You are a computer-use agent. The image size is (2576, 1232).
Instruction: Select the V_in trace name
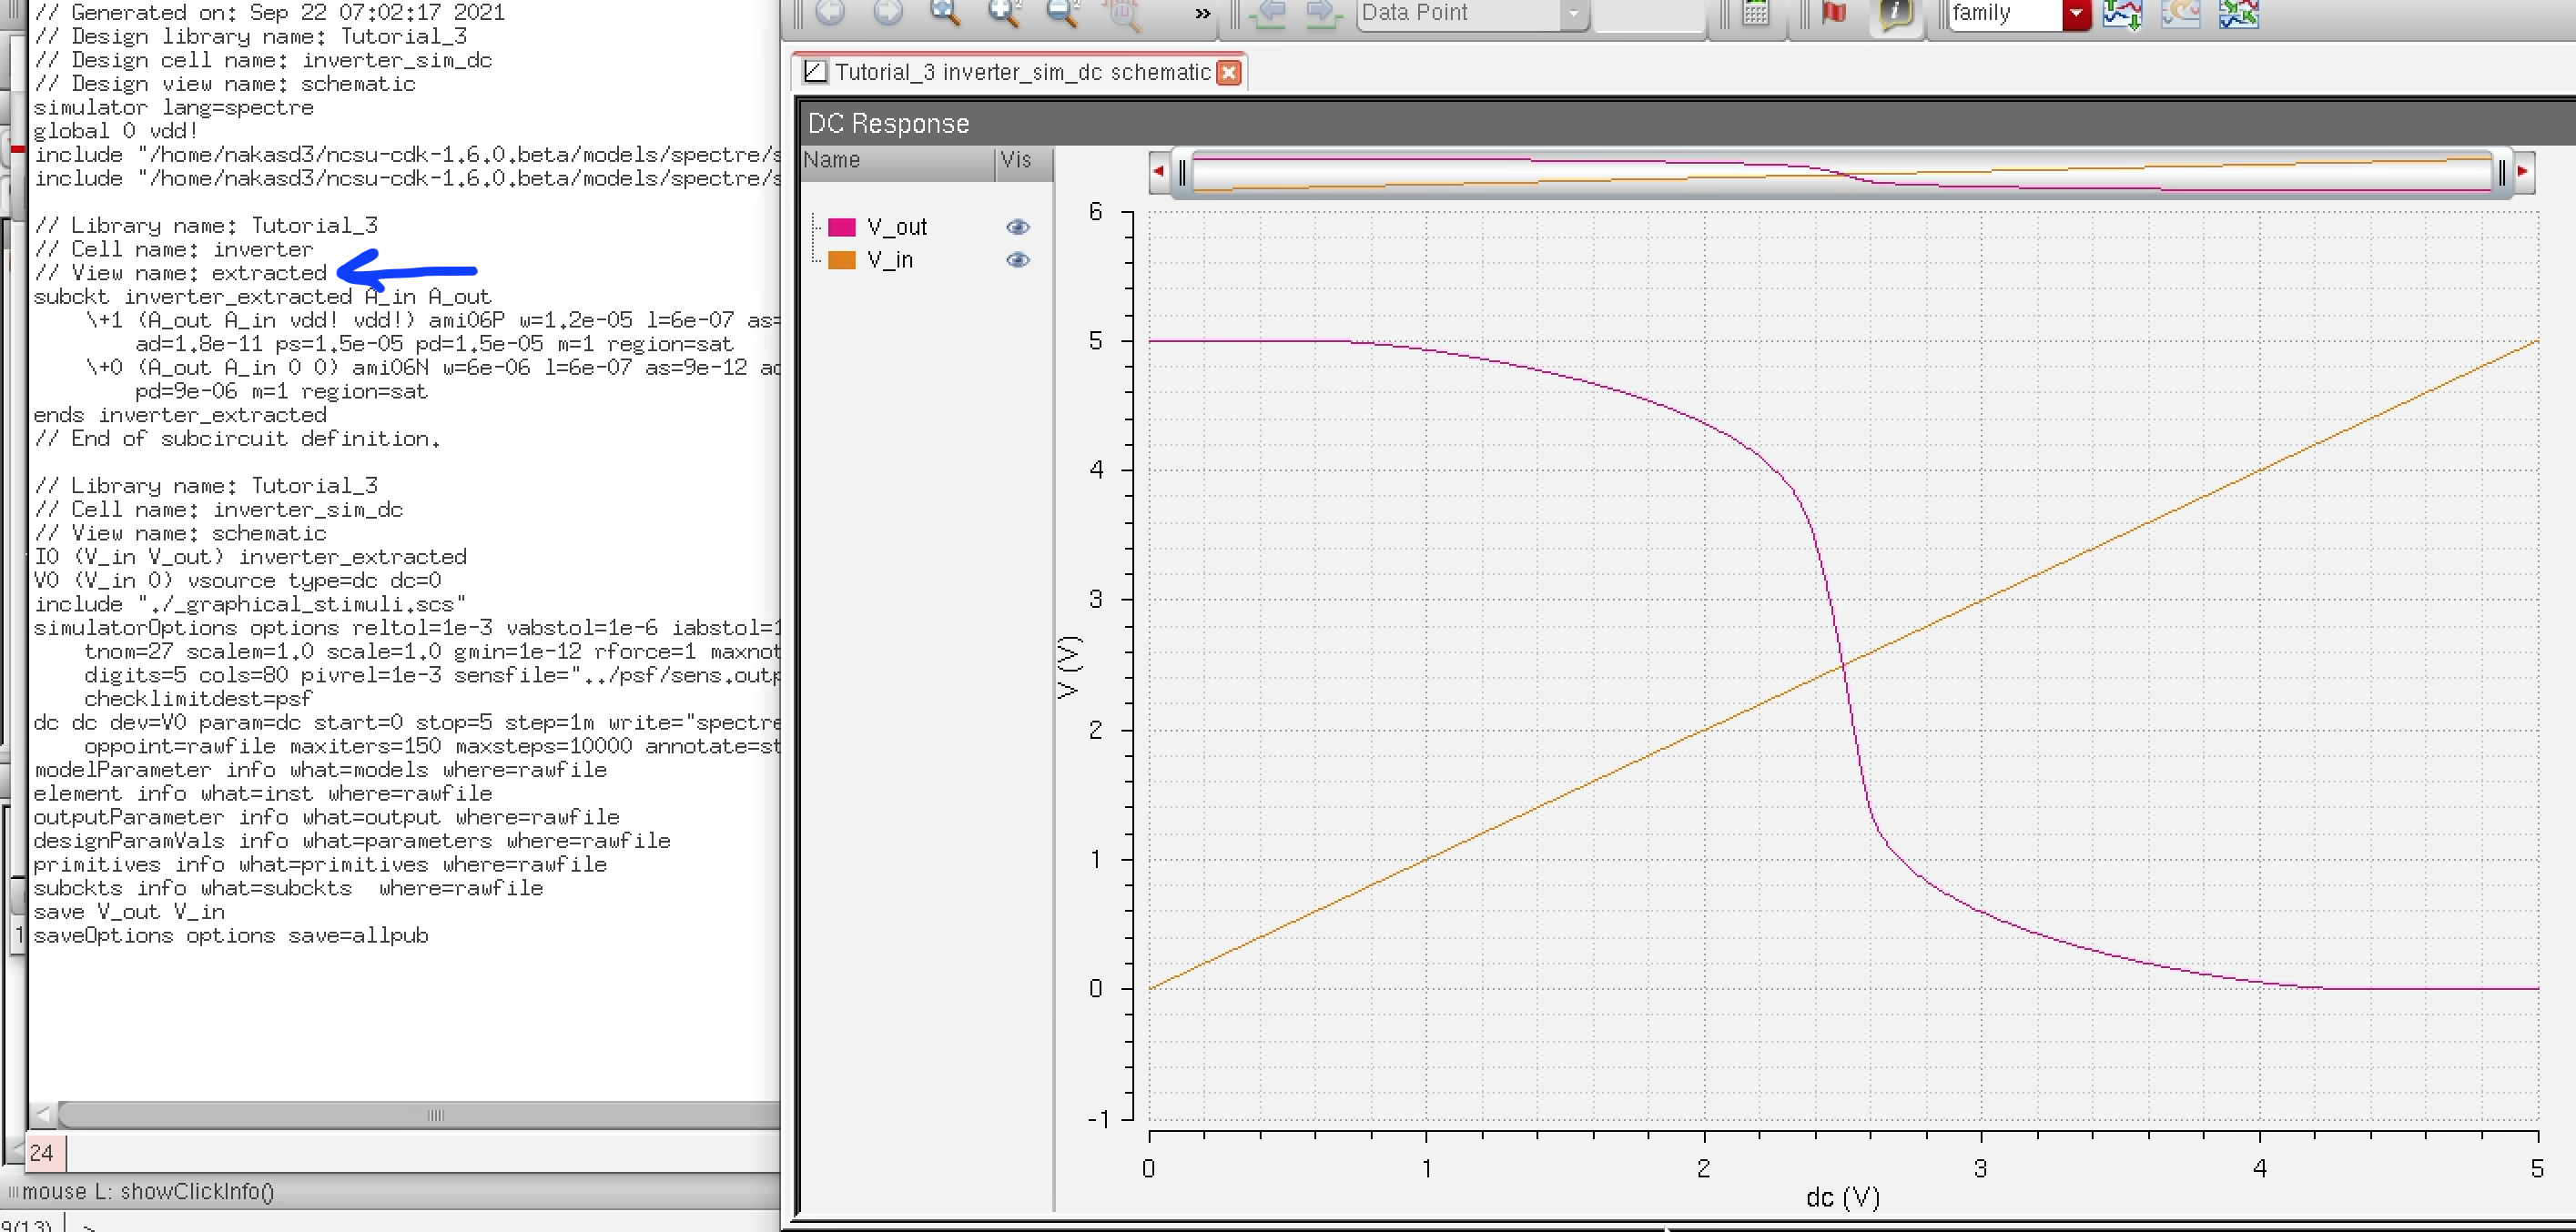tap(890, 260)
